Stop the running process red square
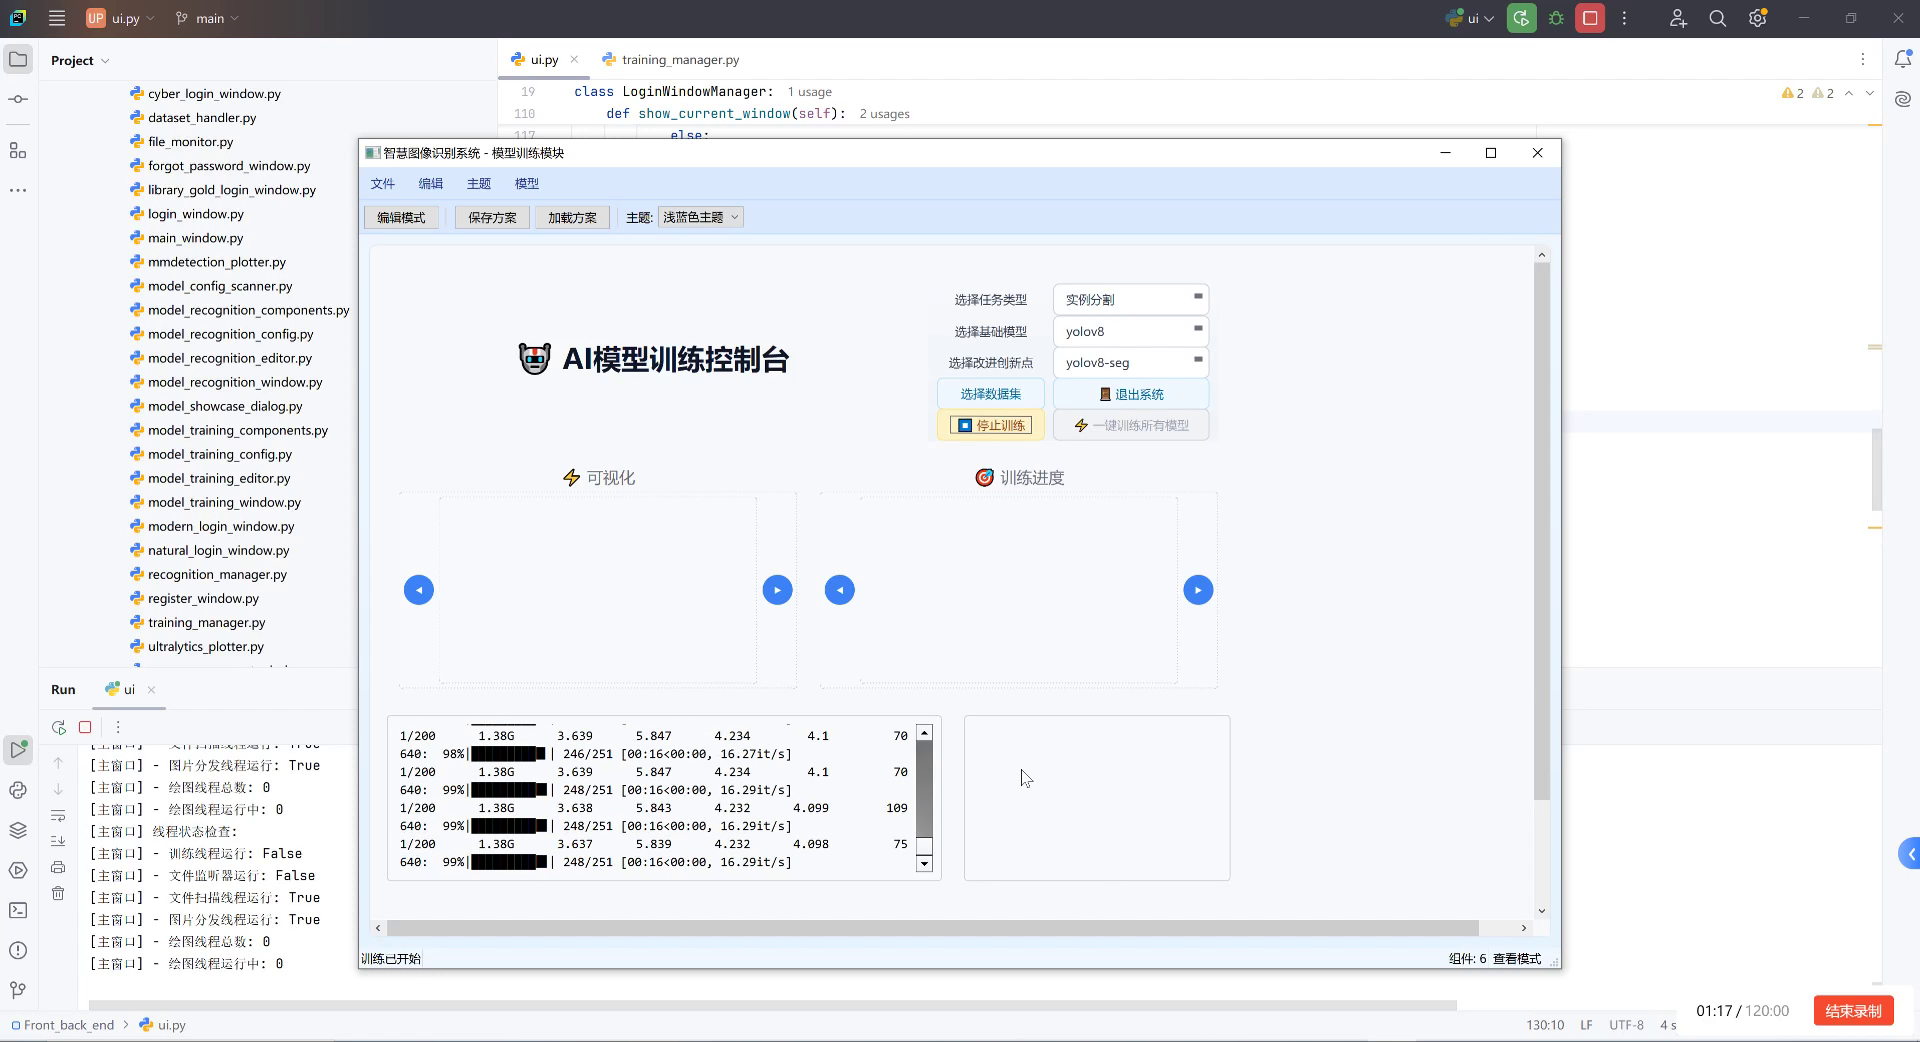The height and width of the screenshot is (1042, 1920). [x=1590, y=18]
